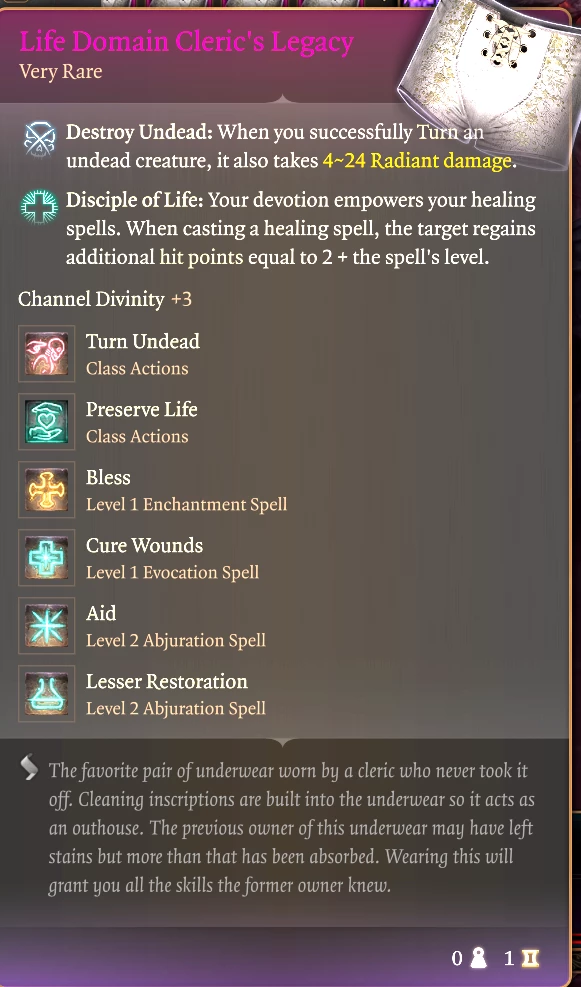Viewport: 581px width, 987px height.
Task: Click the Very Rare rarity label
Action: click(60, 71)
